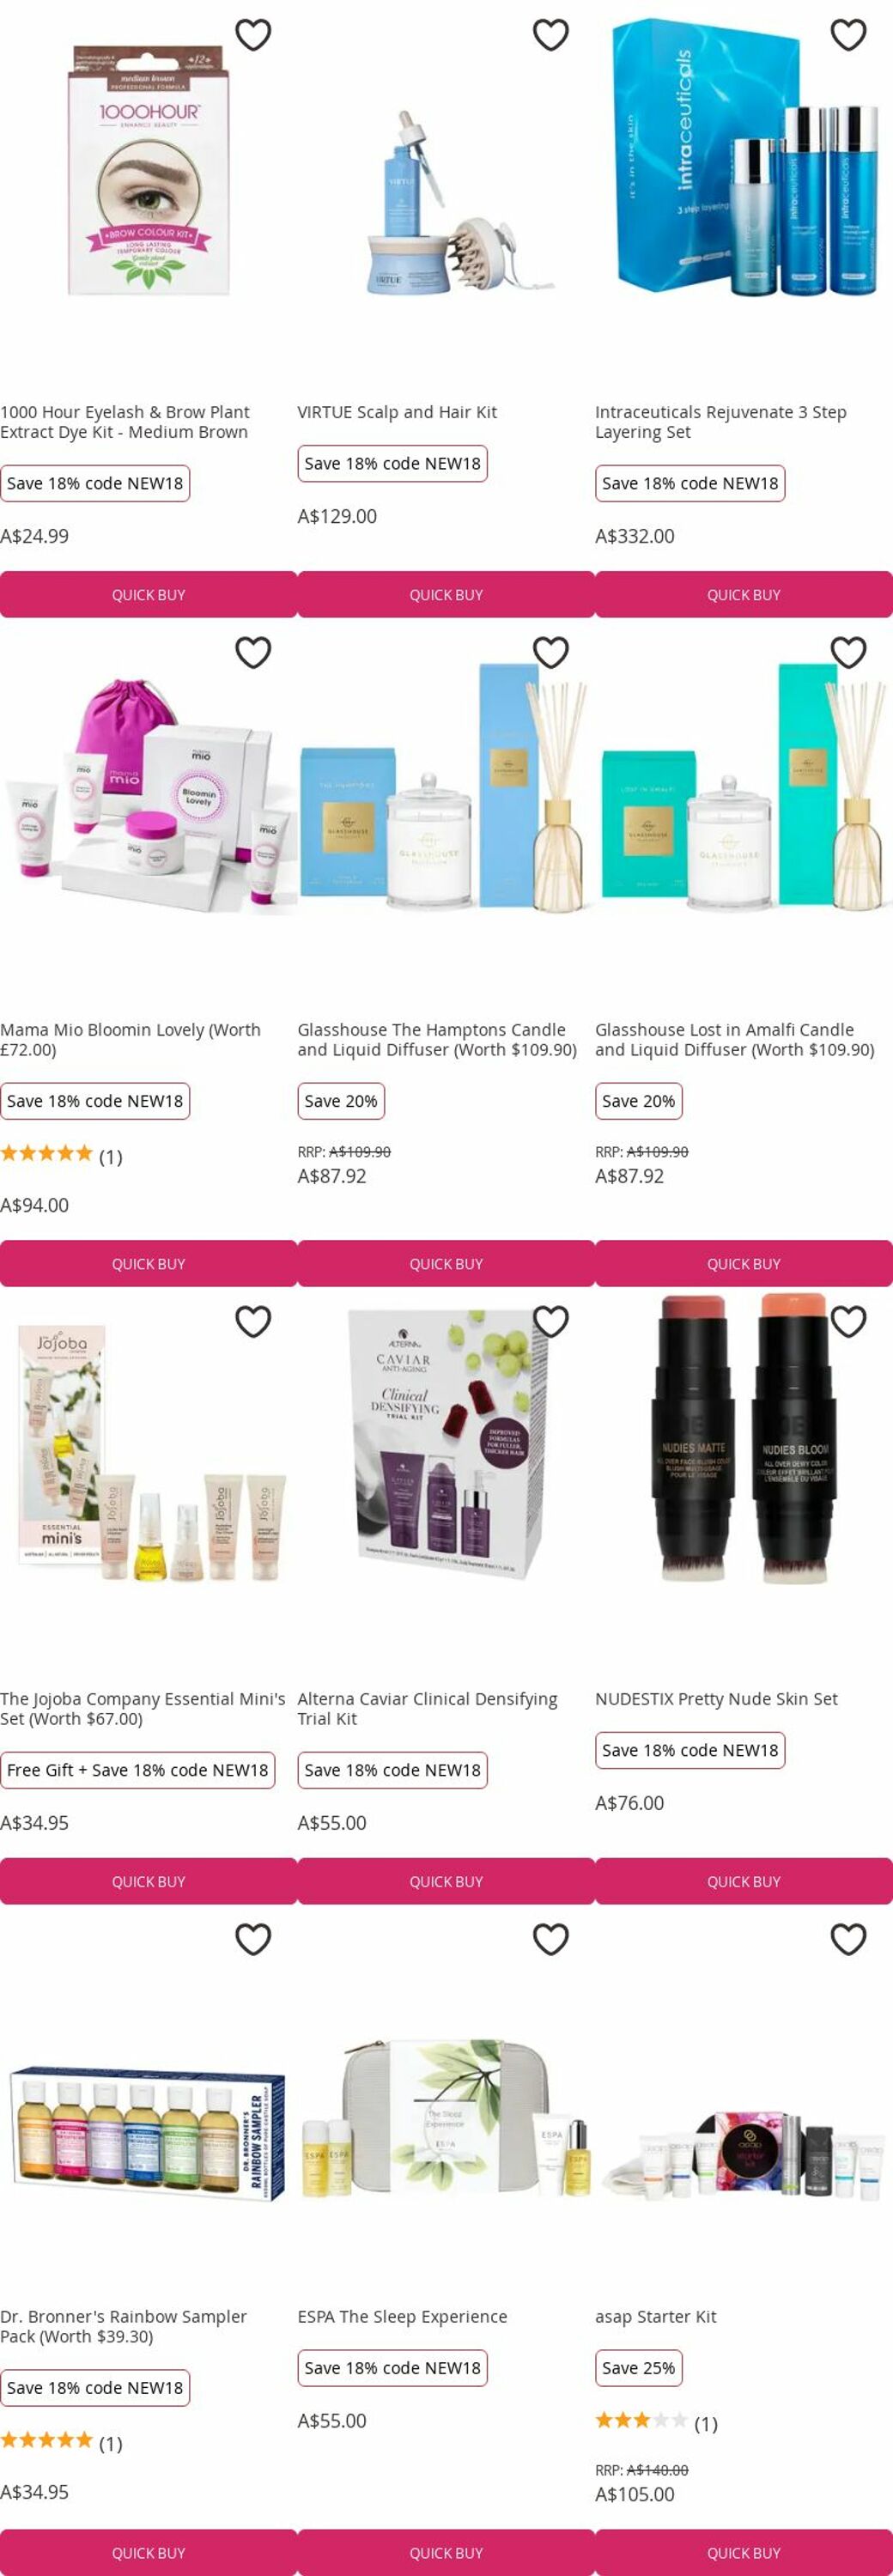The image size is (893, 2576).
Task: Save Mama Mio Bloomin Lovely to wishlist
Action: tap(253, 652)
